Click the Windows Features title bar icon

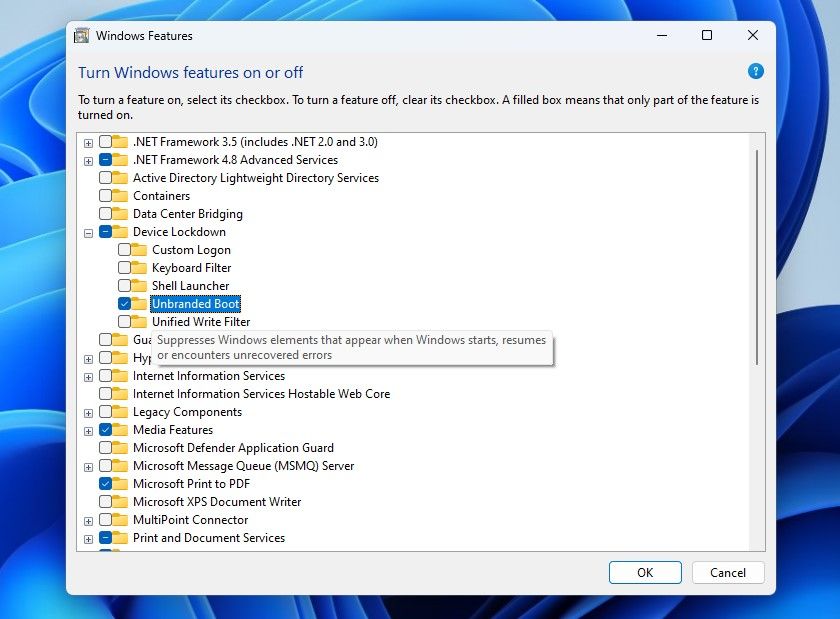tap(83, 36)
